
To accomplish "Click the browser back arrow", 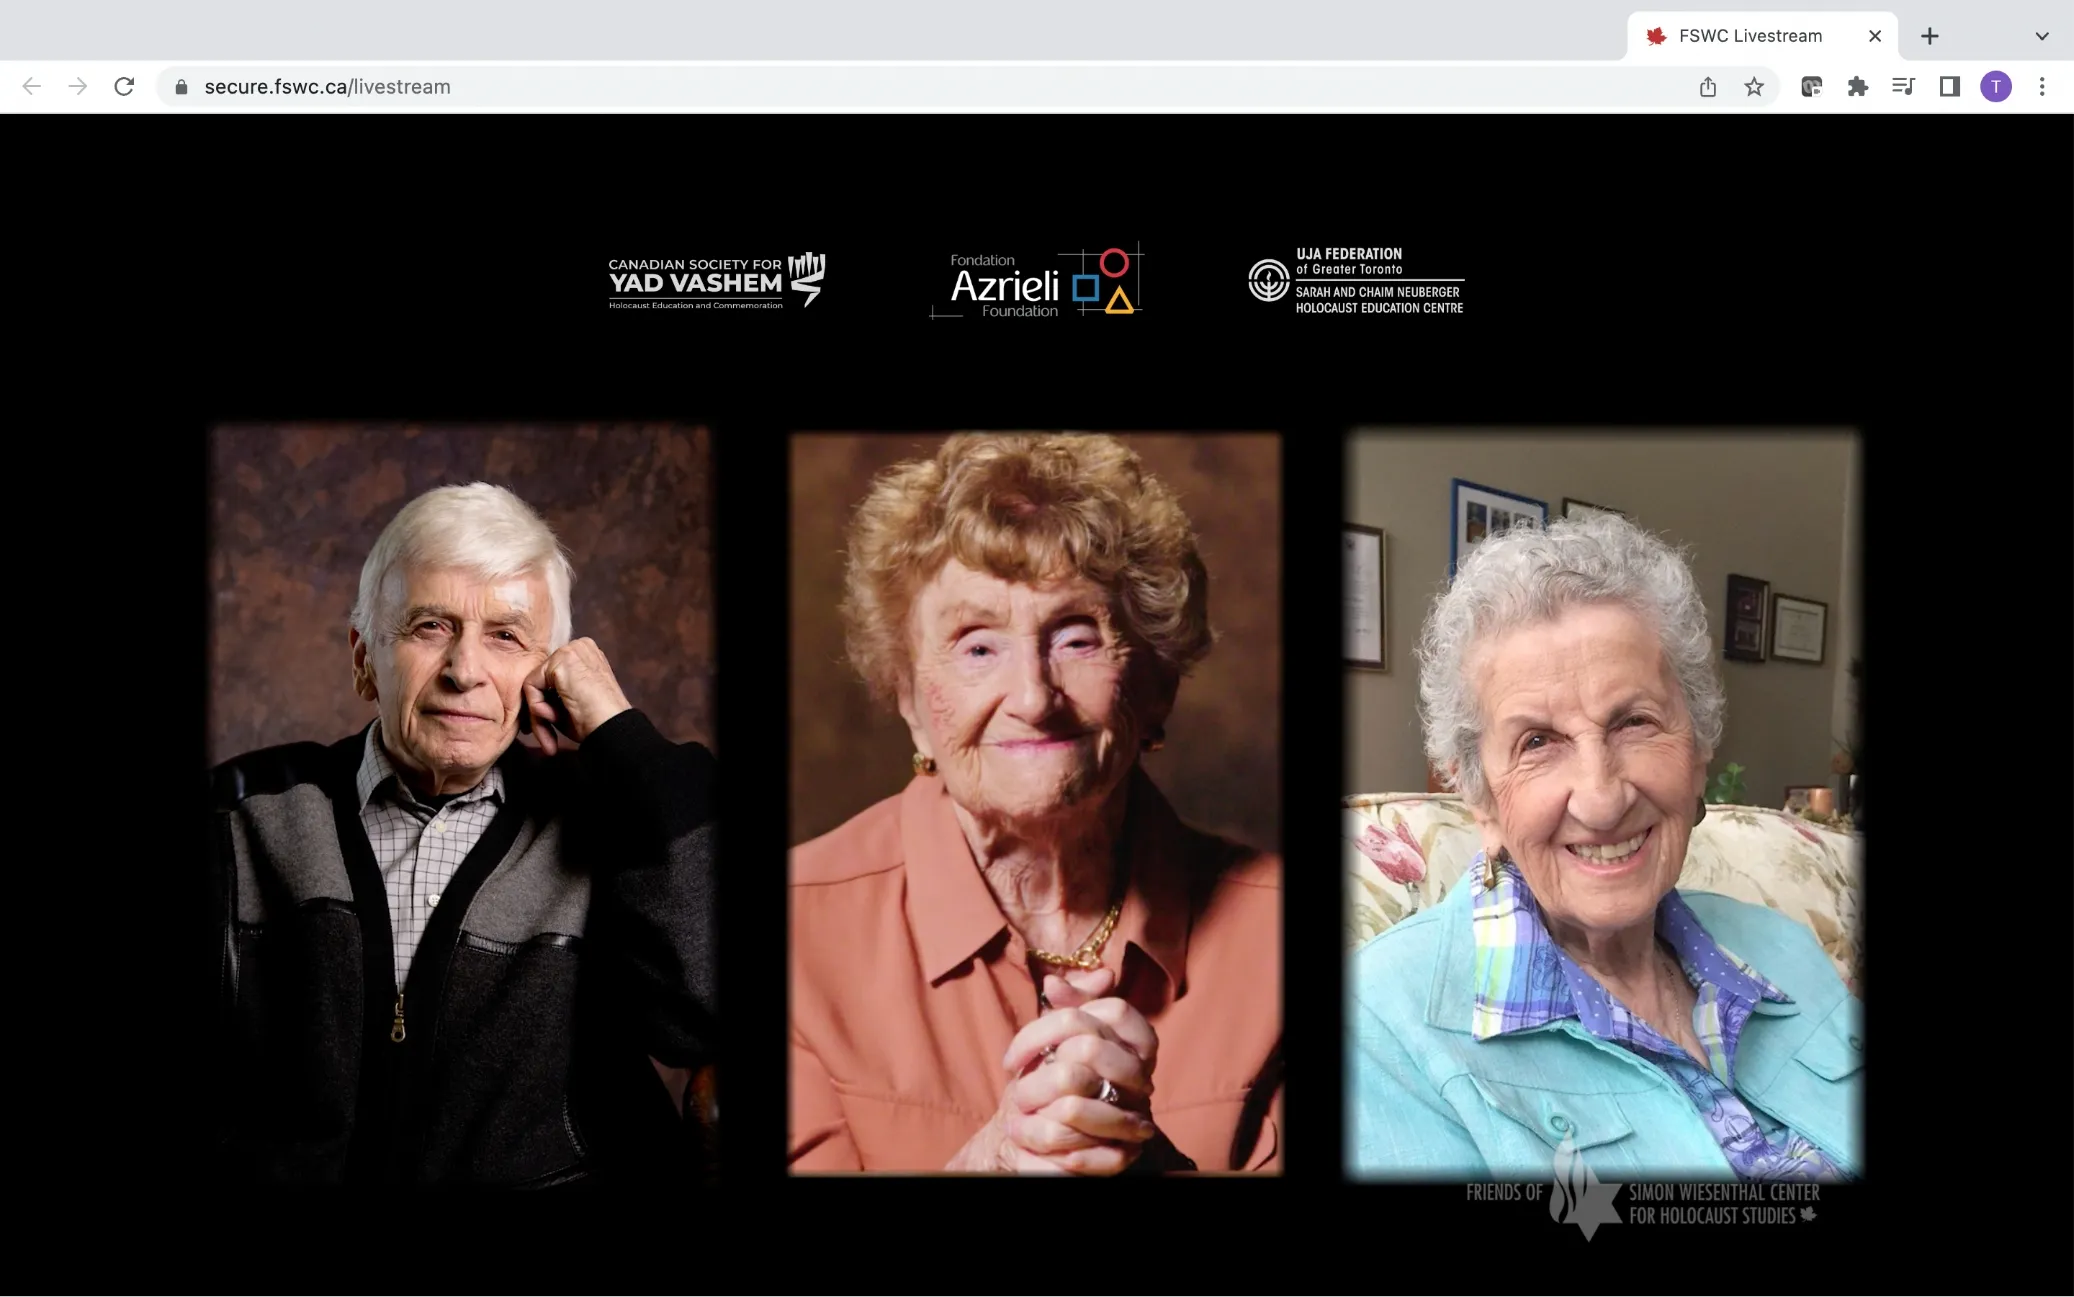I will 31,87.
